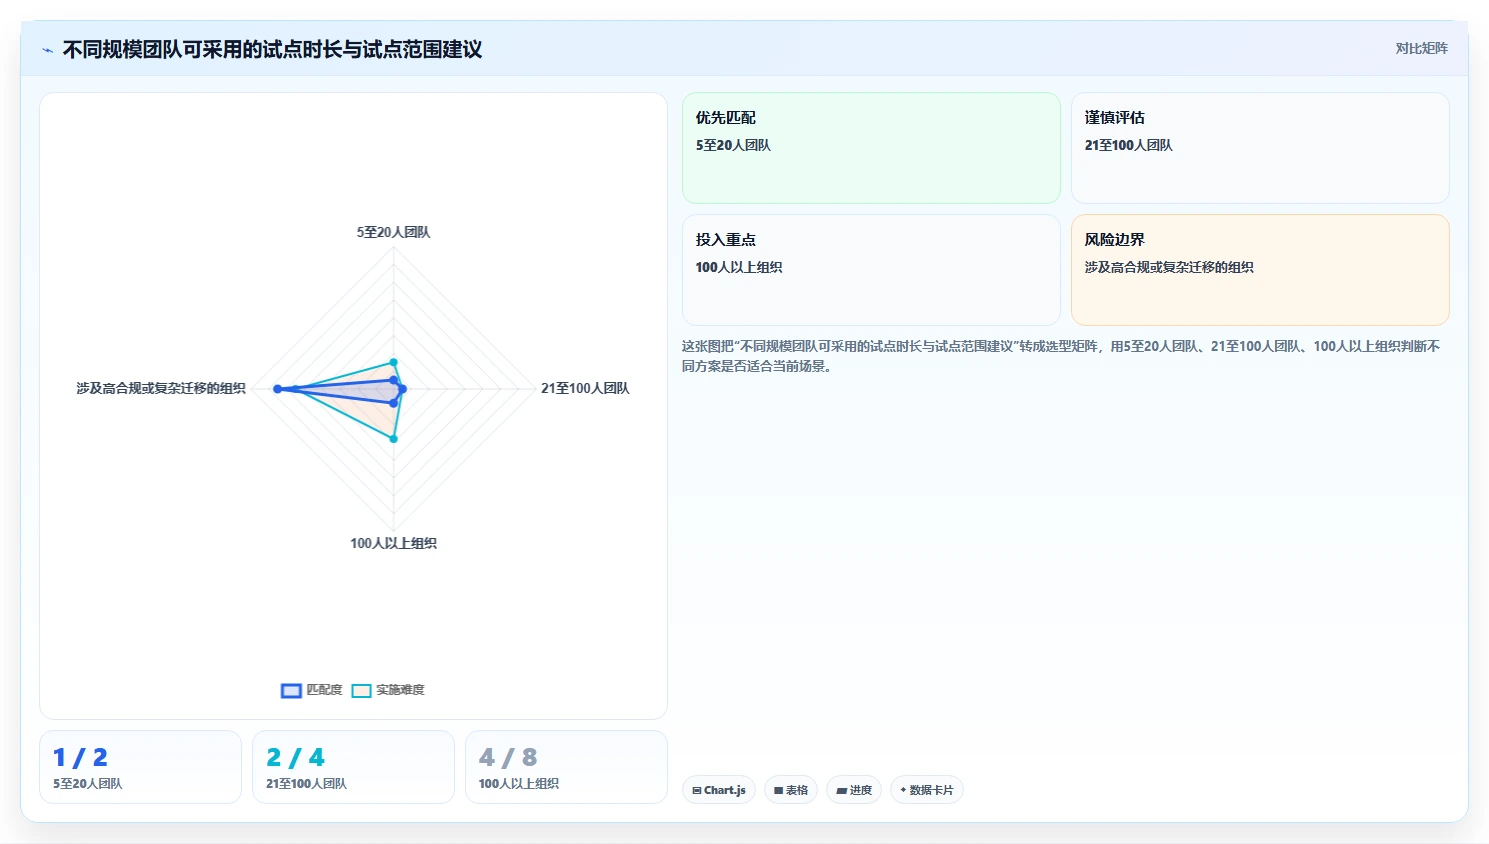Open the 2 / 4 stat card
1489x844 pixels.
pyautogui.click(x=353, y=767)
